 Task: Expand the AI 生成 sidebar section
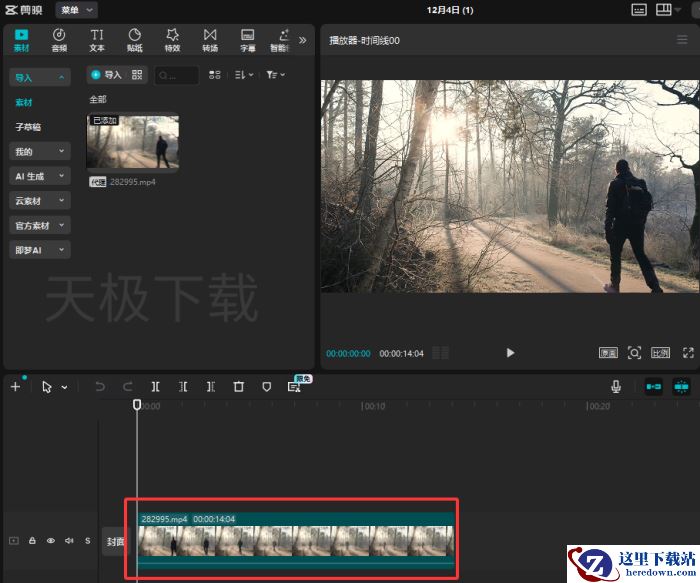[39, 176]
